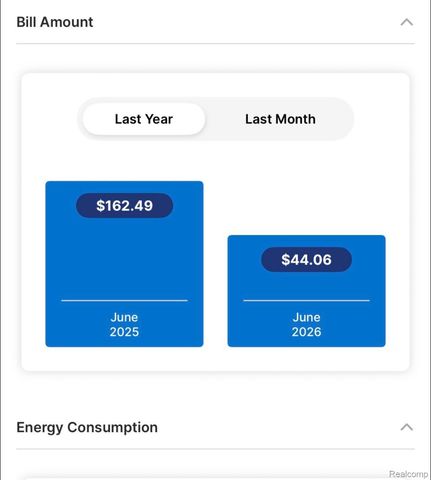
Task: Click the divider under Bill Amount heading
Action: pos(215,43)
